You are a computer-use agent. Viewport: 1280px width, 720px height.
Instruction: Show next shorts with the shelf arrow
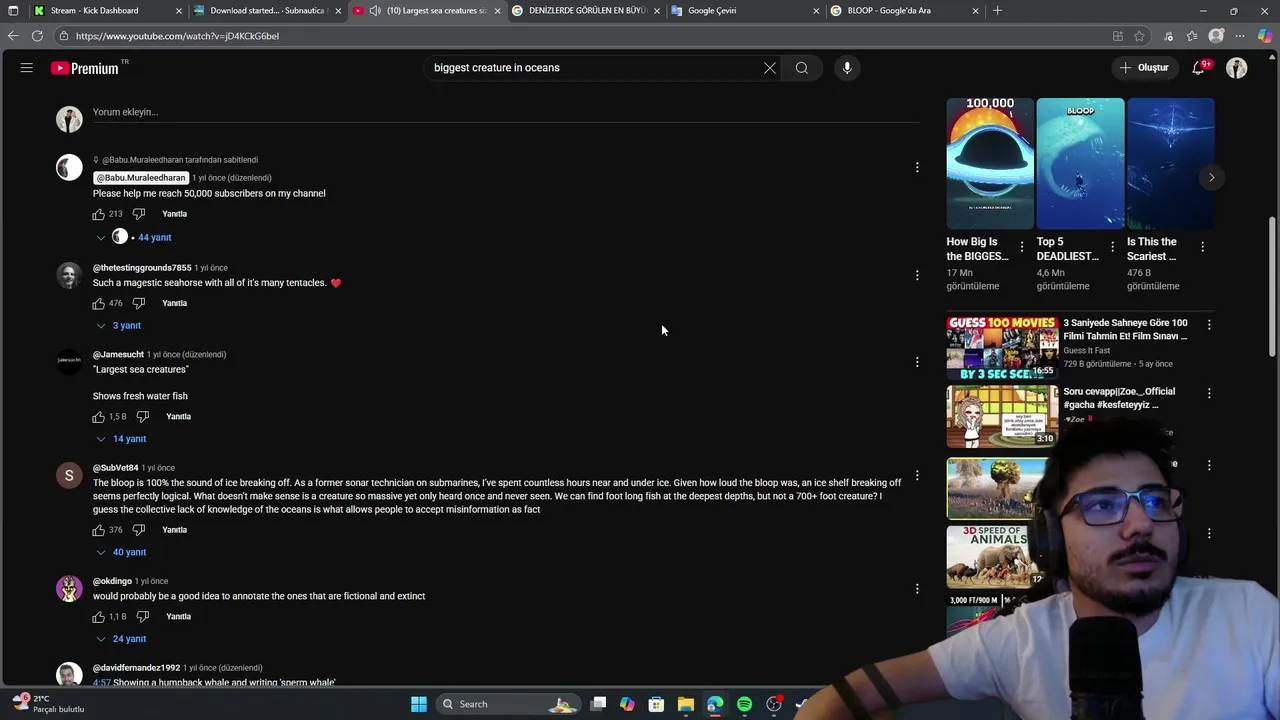[x=1211, y=178]
